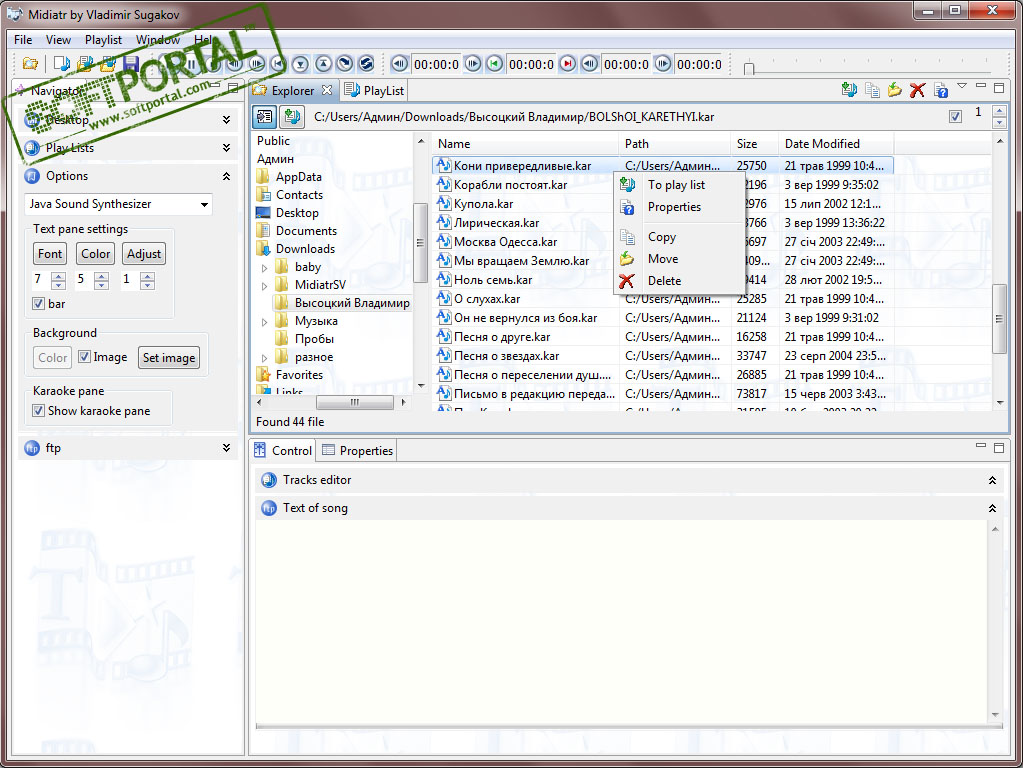Click the toolbar button with the upward arrow
The width and height of the screenshot is (1023, 768).
pos(324,64)
